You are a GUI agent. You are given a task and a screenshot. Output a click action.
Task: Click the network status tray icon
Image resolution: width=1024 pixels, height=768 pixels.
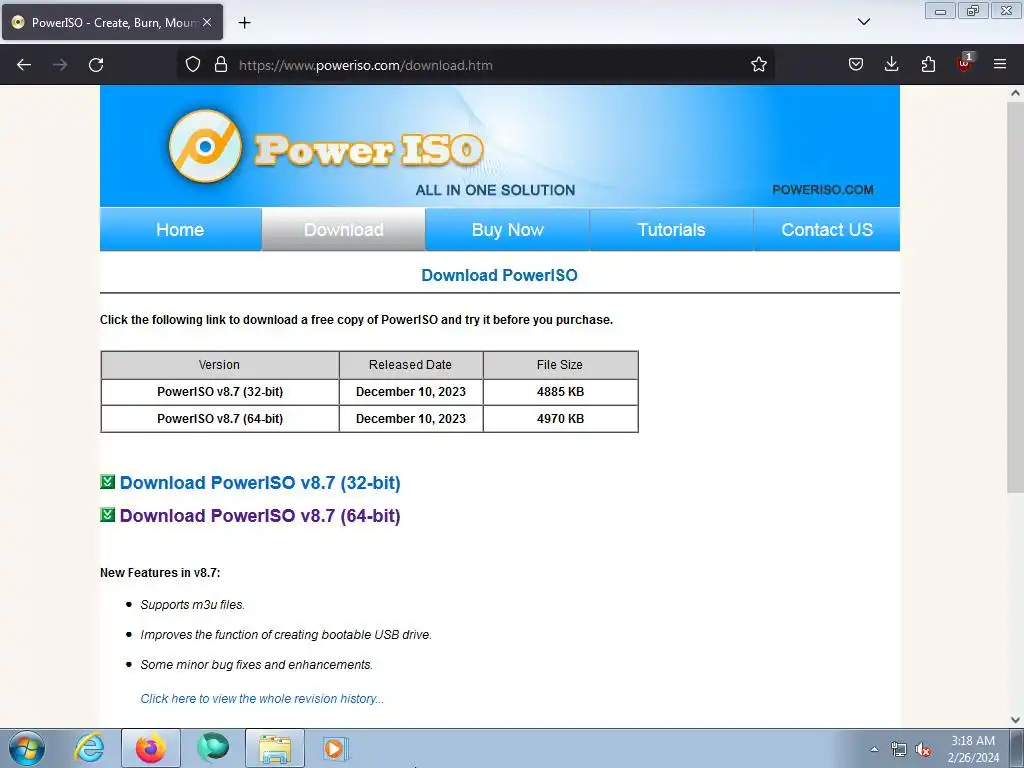pyautogui.click(x=899, y=749)
